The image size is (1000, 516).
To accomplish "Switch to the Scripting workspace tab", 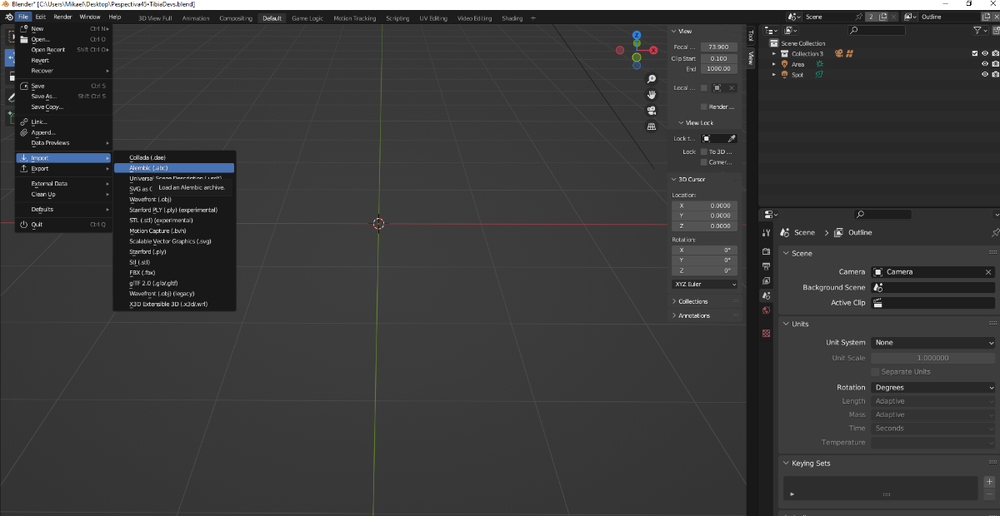I will pos(397,18).
